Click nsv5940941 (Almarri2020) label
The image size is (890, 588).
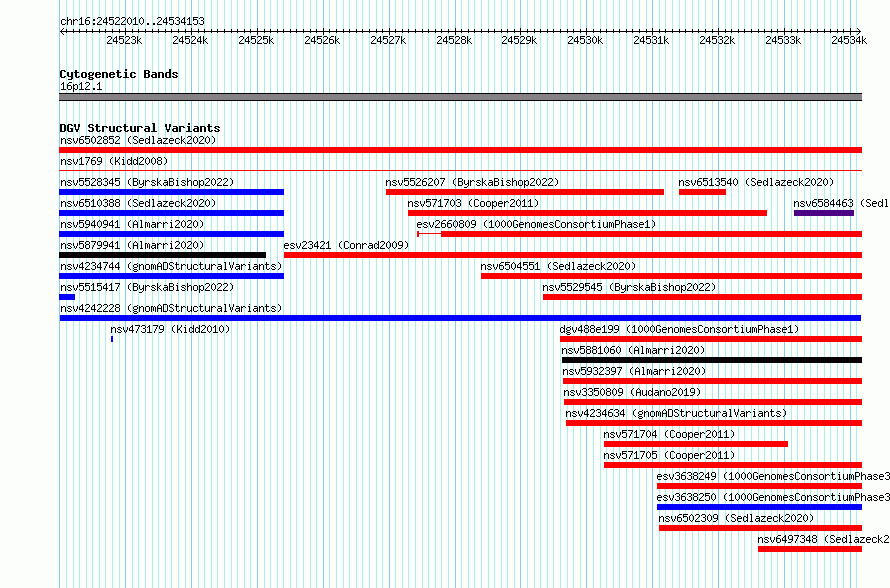[x=132, y=224]
